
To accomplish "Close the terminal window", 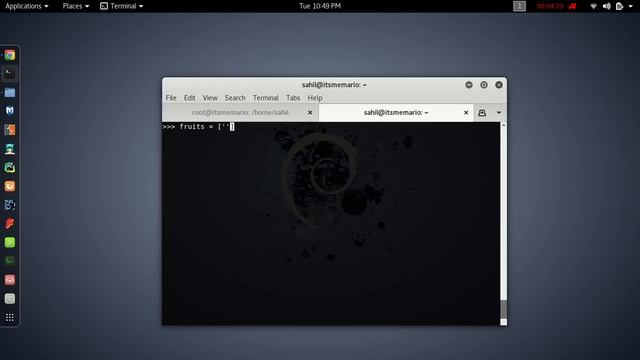I will pyautogui.click(x=499, y=85).
